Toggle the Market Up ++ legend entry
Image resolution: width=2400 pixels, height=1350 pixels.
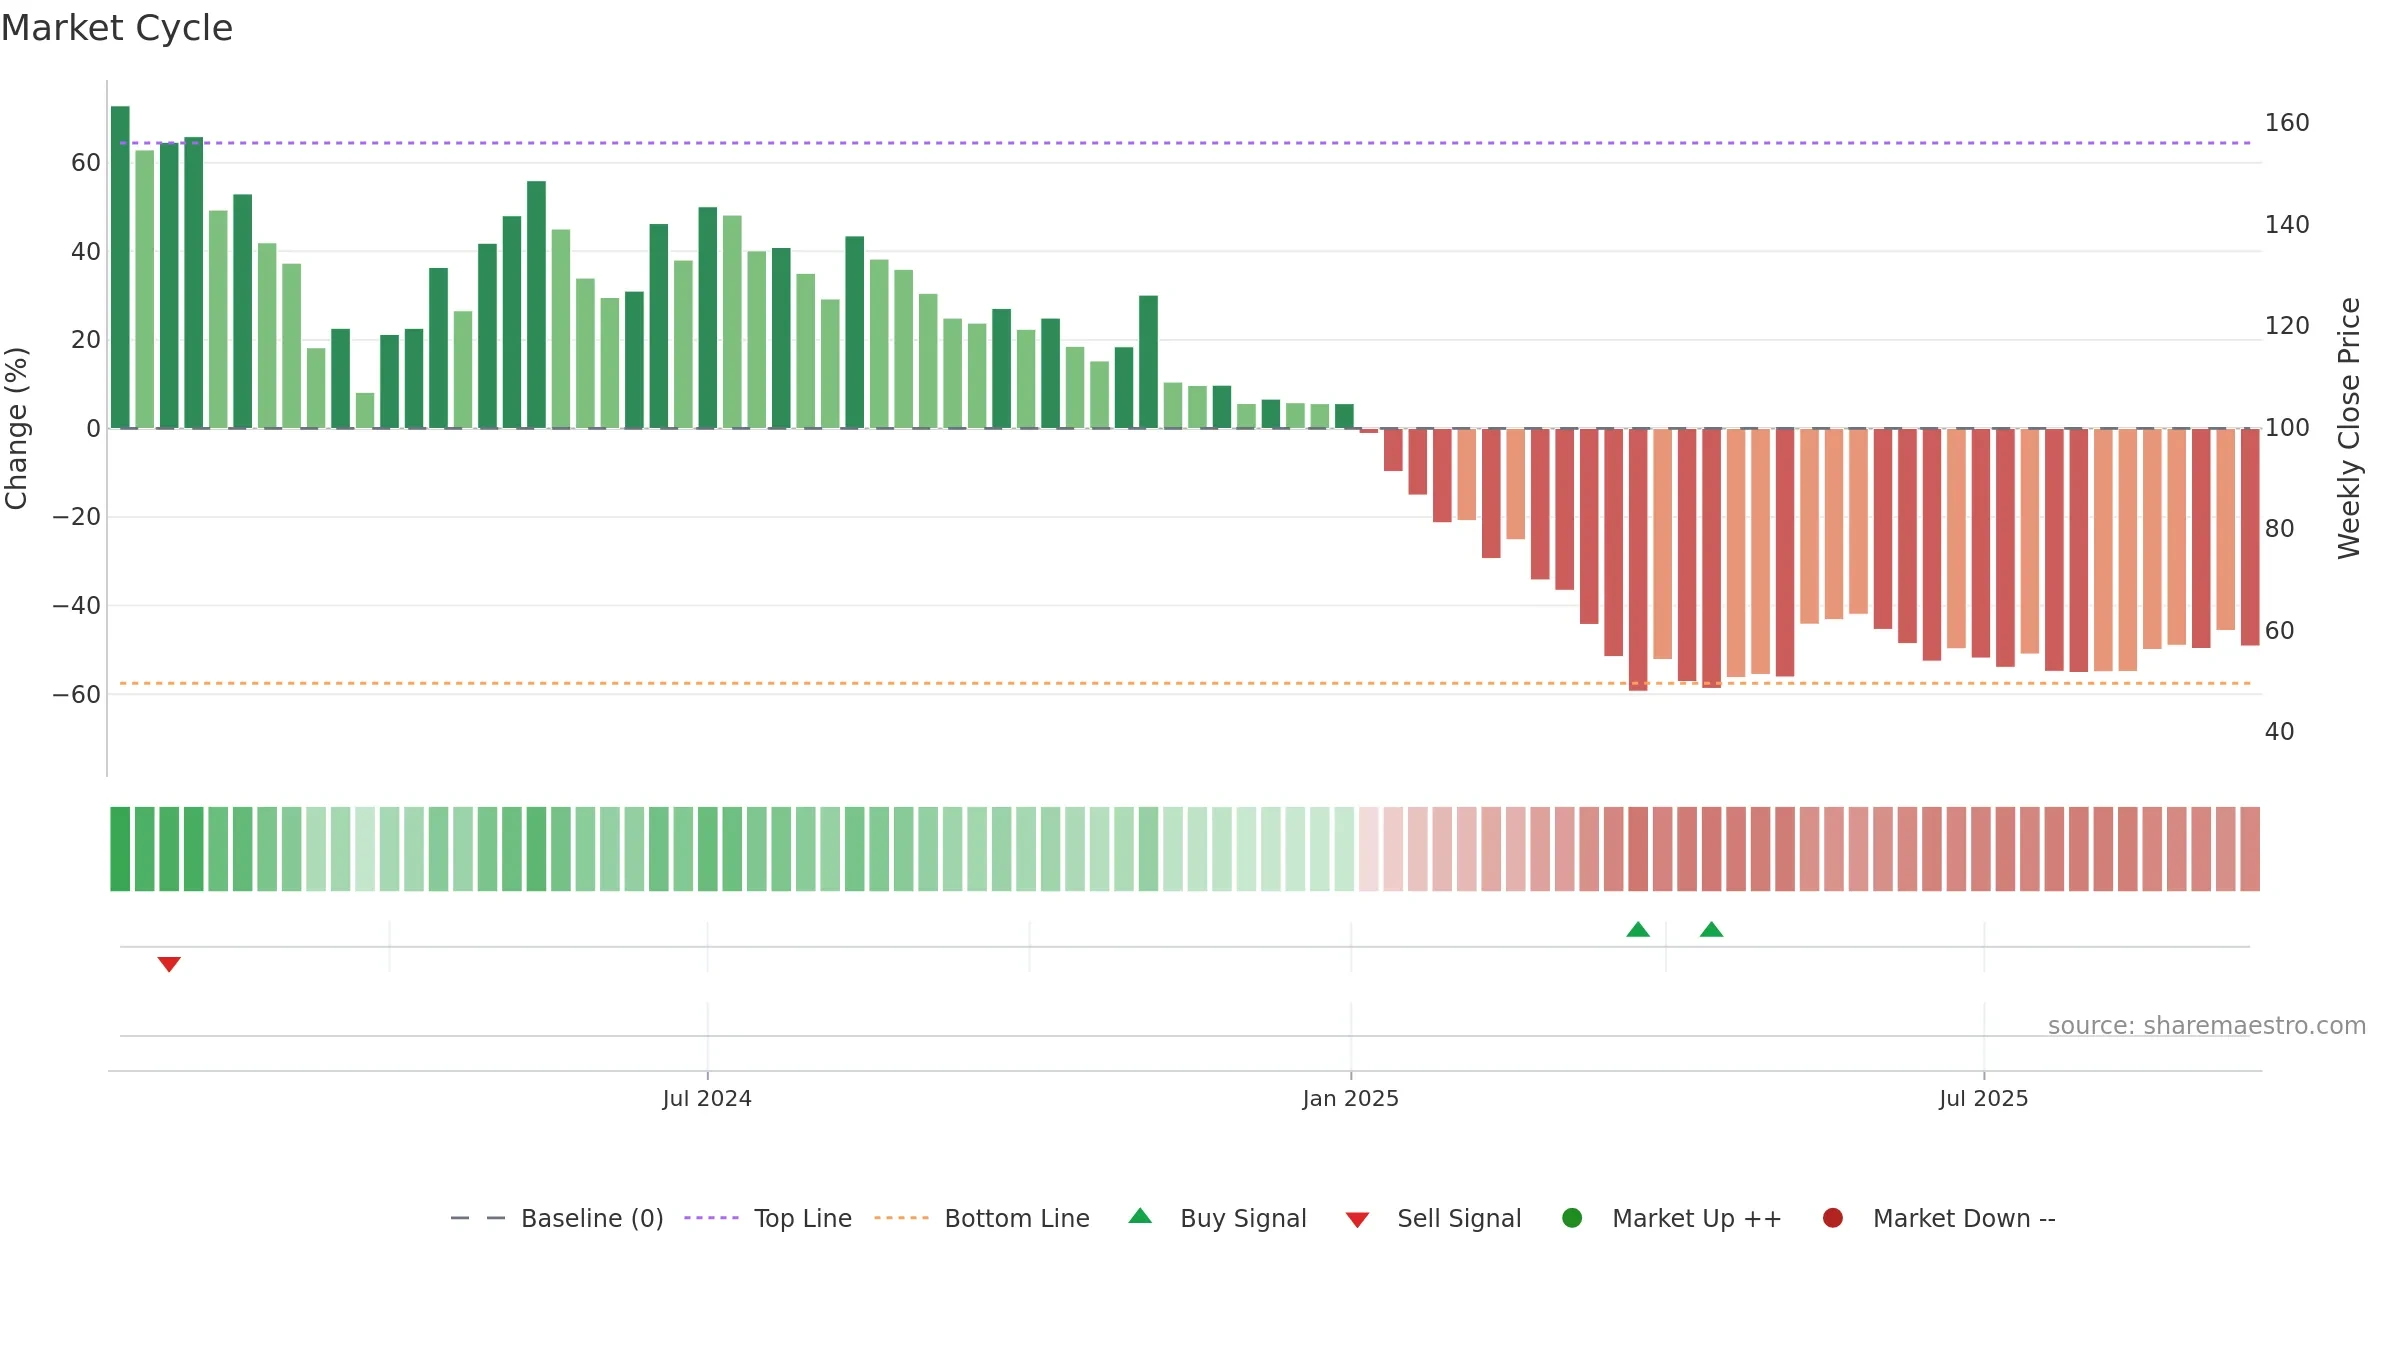[1671, 1218]
